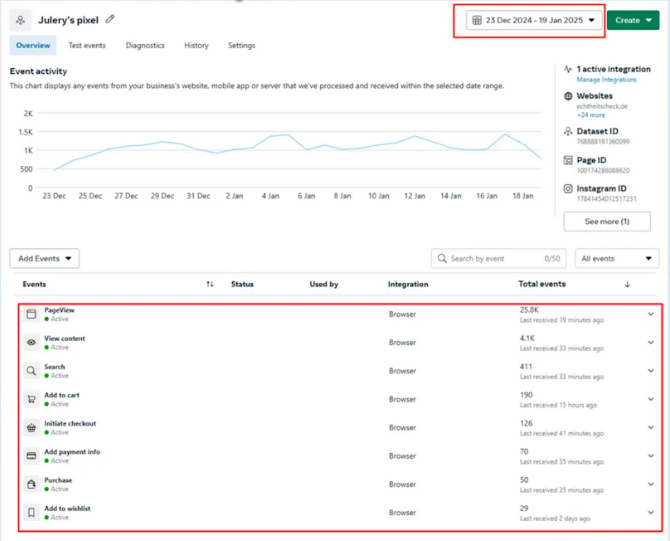Image resolution: width=670 pixels, height=541 pixels.
Task: Click the See more (1) button
Action: 607,221
